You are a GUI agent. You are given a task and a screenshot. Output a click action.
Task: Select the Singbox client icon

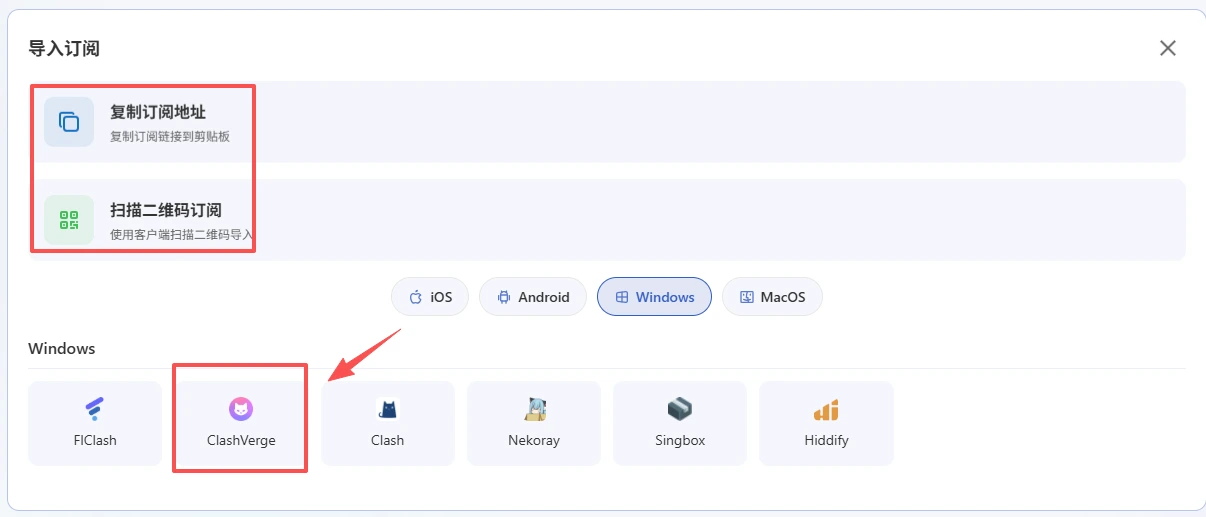(680, 408)
